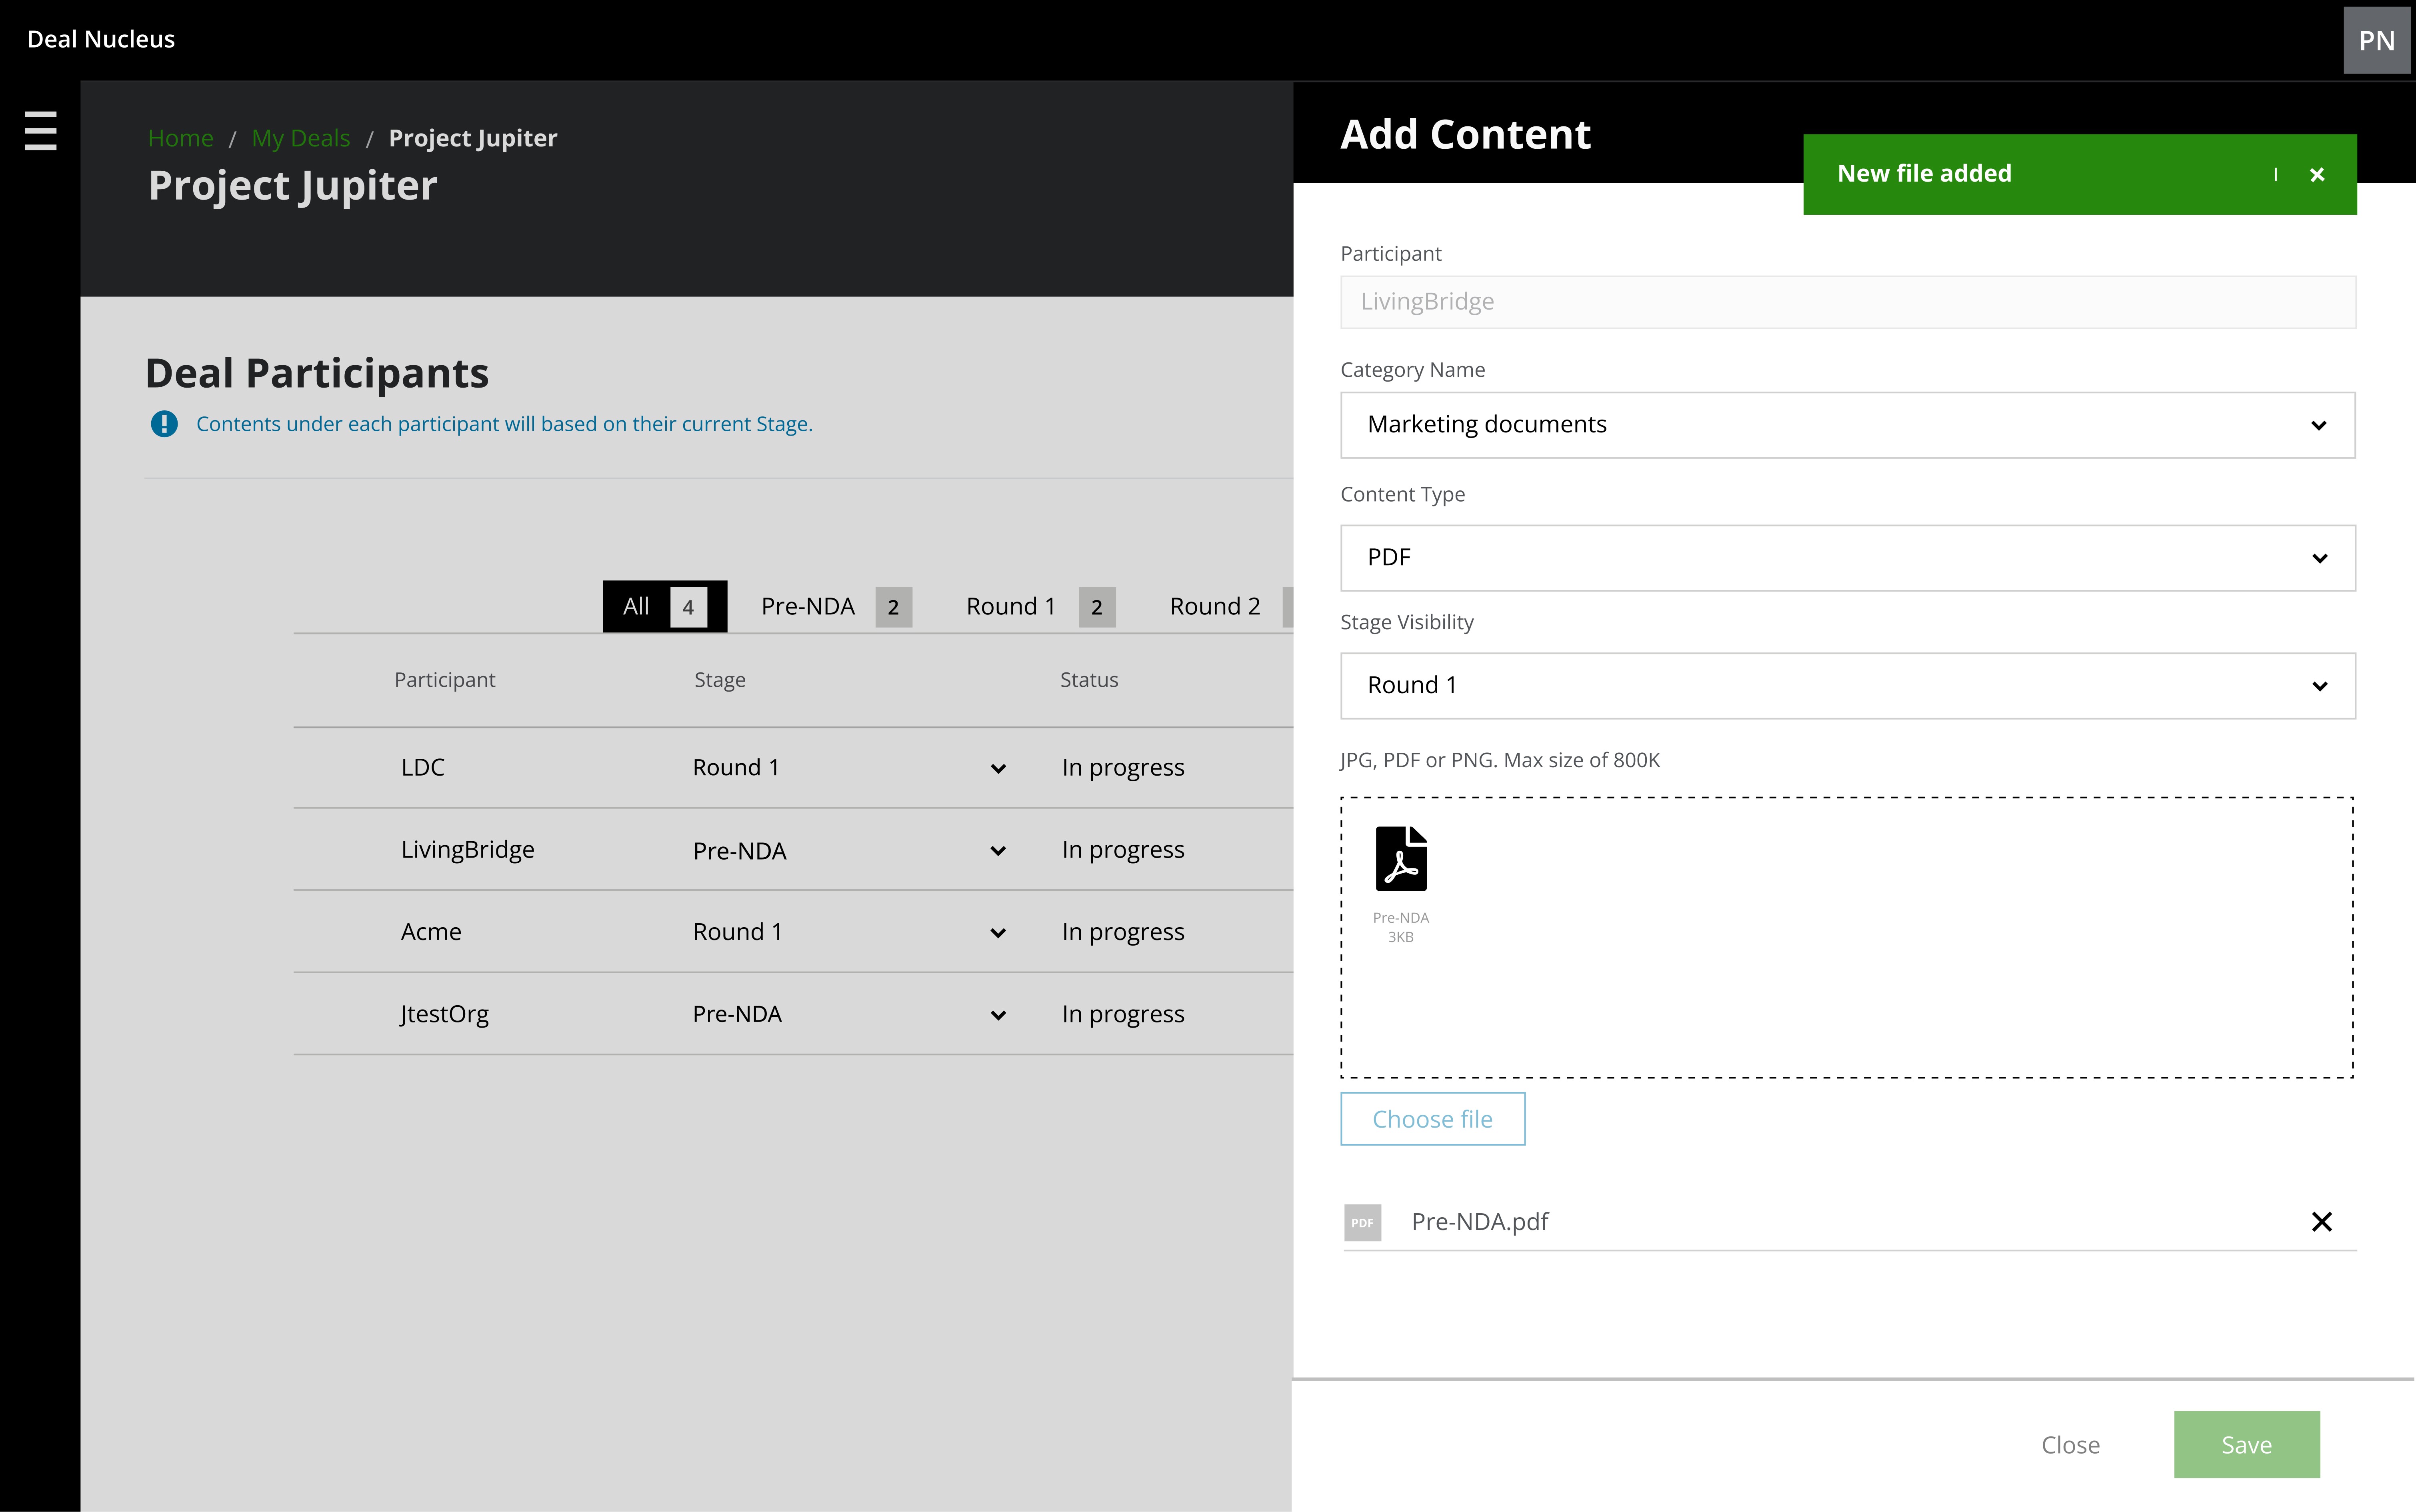2416x1512 pixels.
Task: Click the blue info icon under Deal Participants
Action: pyautogui.click(x=164, y=424)
